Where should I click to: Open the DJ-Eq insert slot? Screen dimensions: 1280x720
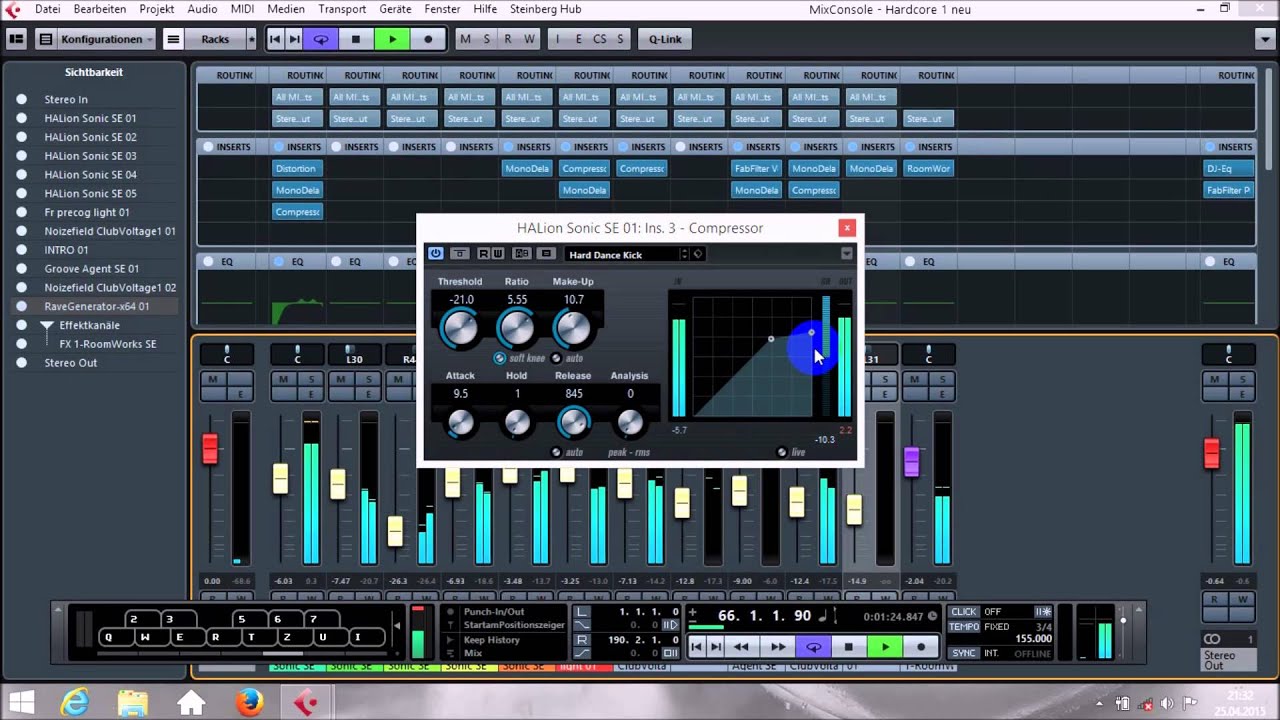1229,168
